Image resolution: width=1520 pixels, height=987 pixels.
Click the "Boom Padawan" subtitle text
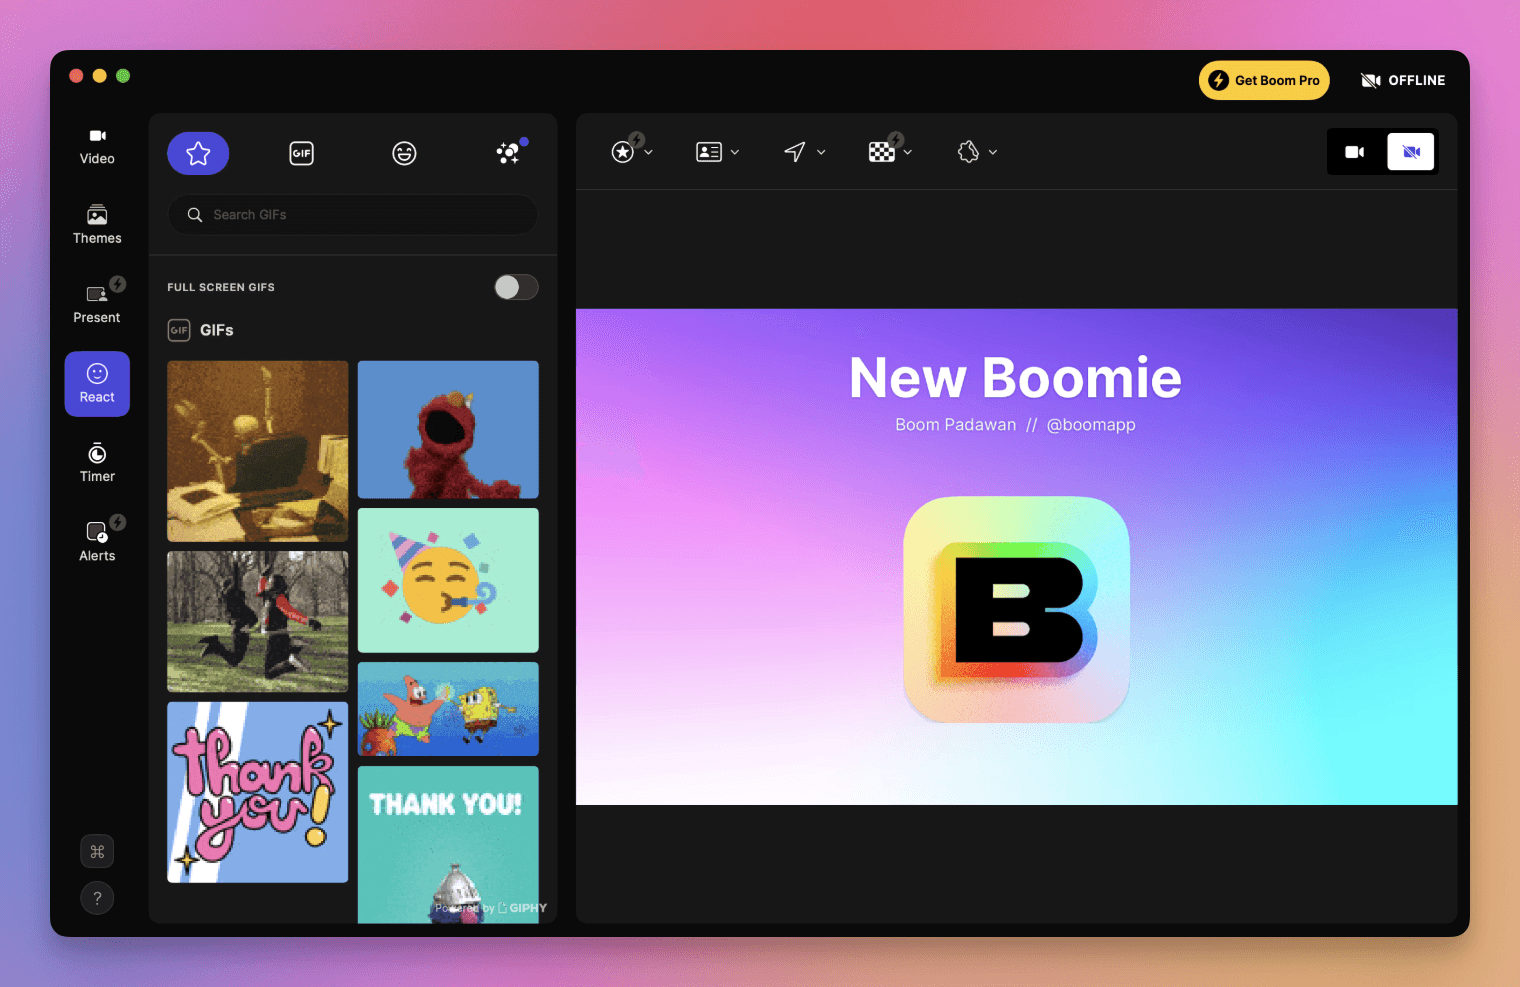coord(956,425)
